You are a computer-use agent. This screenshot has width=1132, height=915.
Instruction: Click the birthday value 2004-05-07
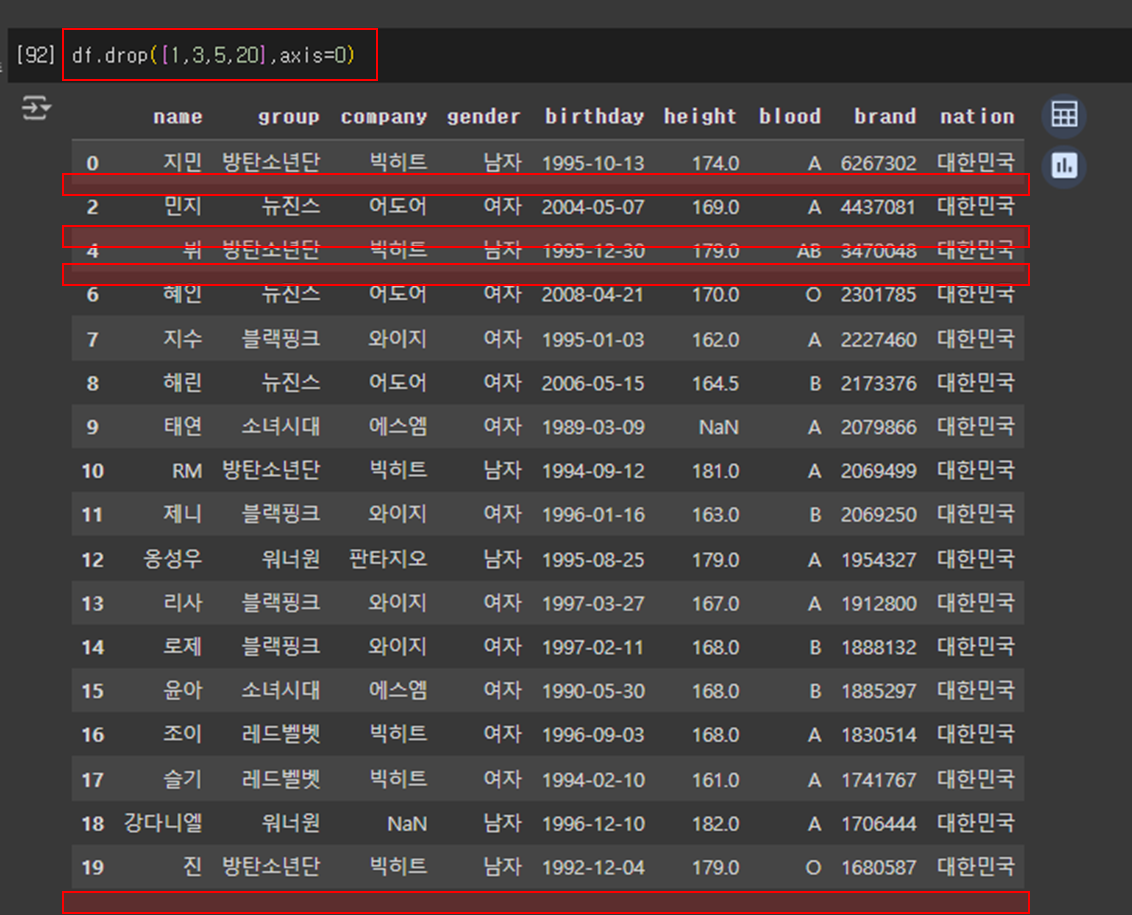click(x=593, y=207)
